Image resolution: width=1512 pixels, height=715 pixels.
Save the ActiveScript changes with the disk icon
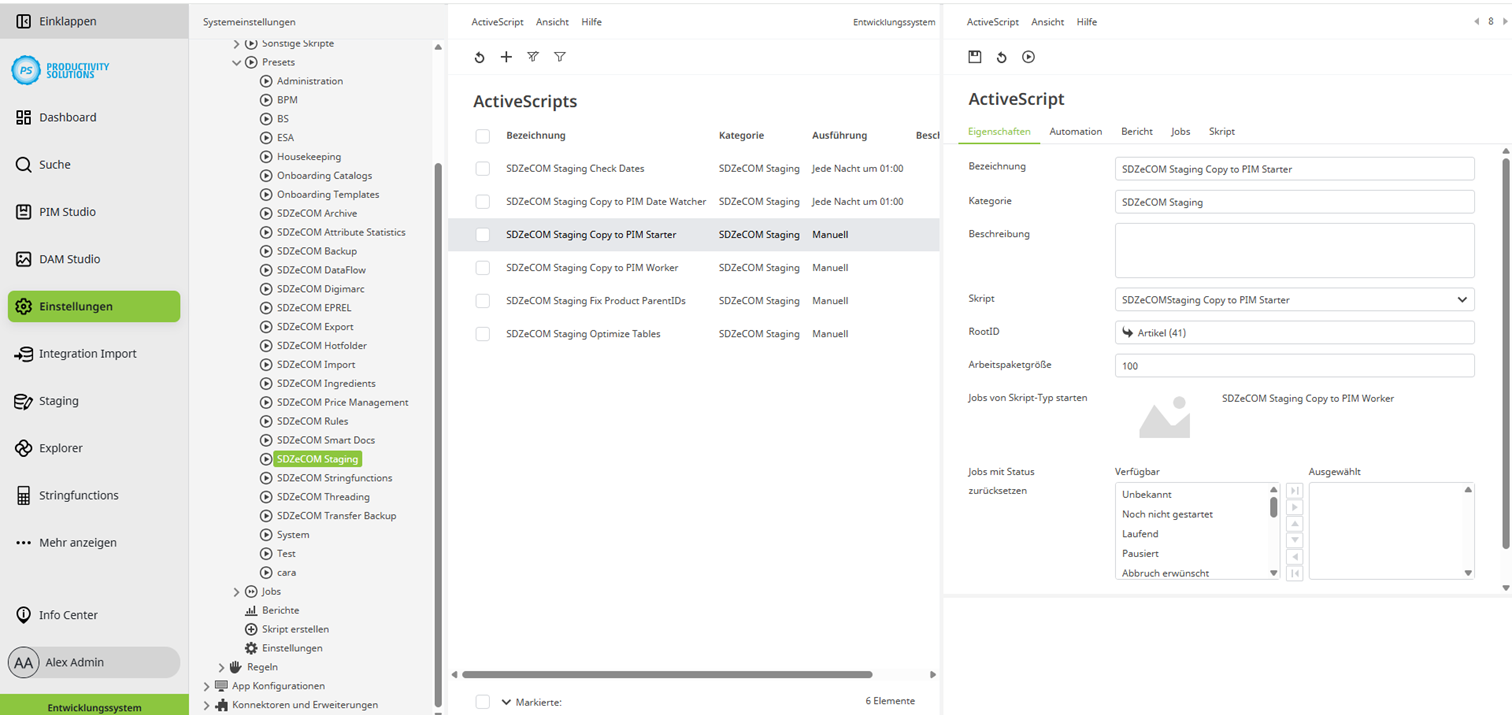point(974,57)
